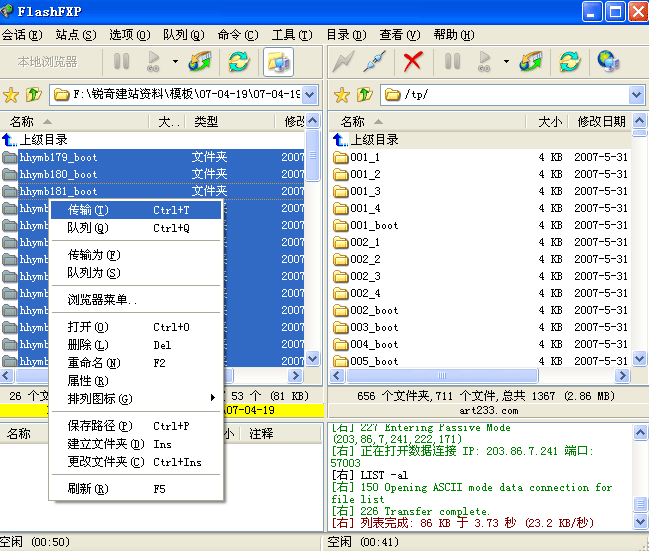Sort remote list by 大小 column header
Image resolution: width=649 pixels, height=551 pixels.
pyautogui.click(x=547, y=122)
